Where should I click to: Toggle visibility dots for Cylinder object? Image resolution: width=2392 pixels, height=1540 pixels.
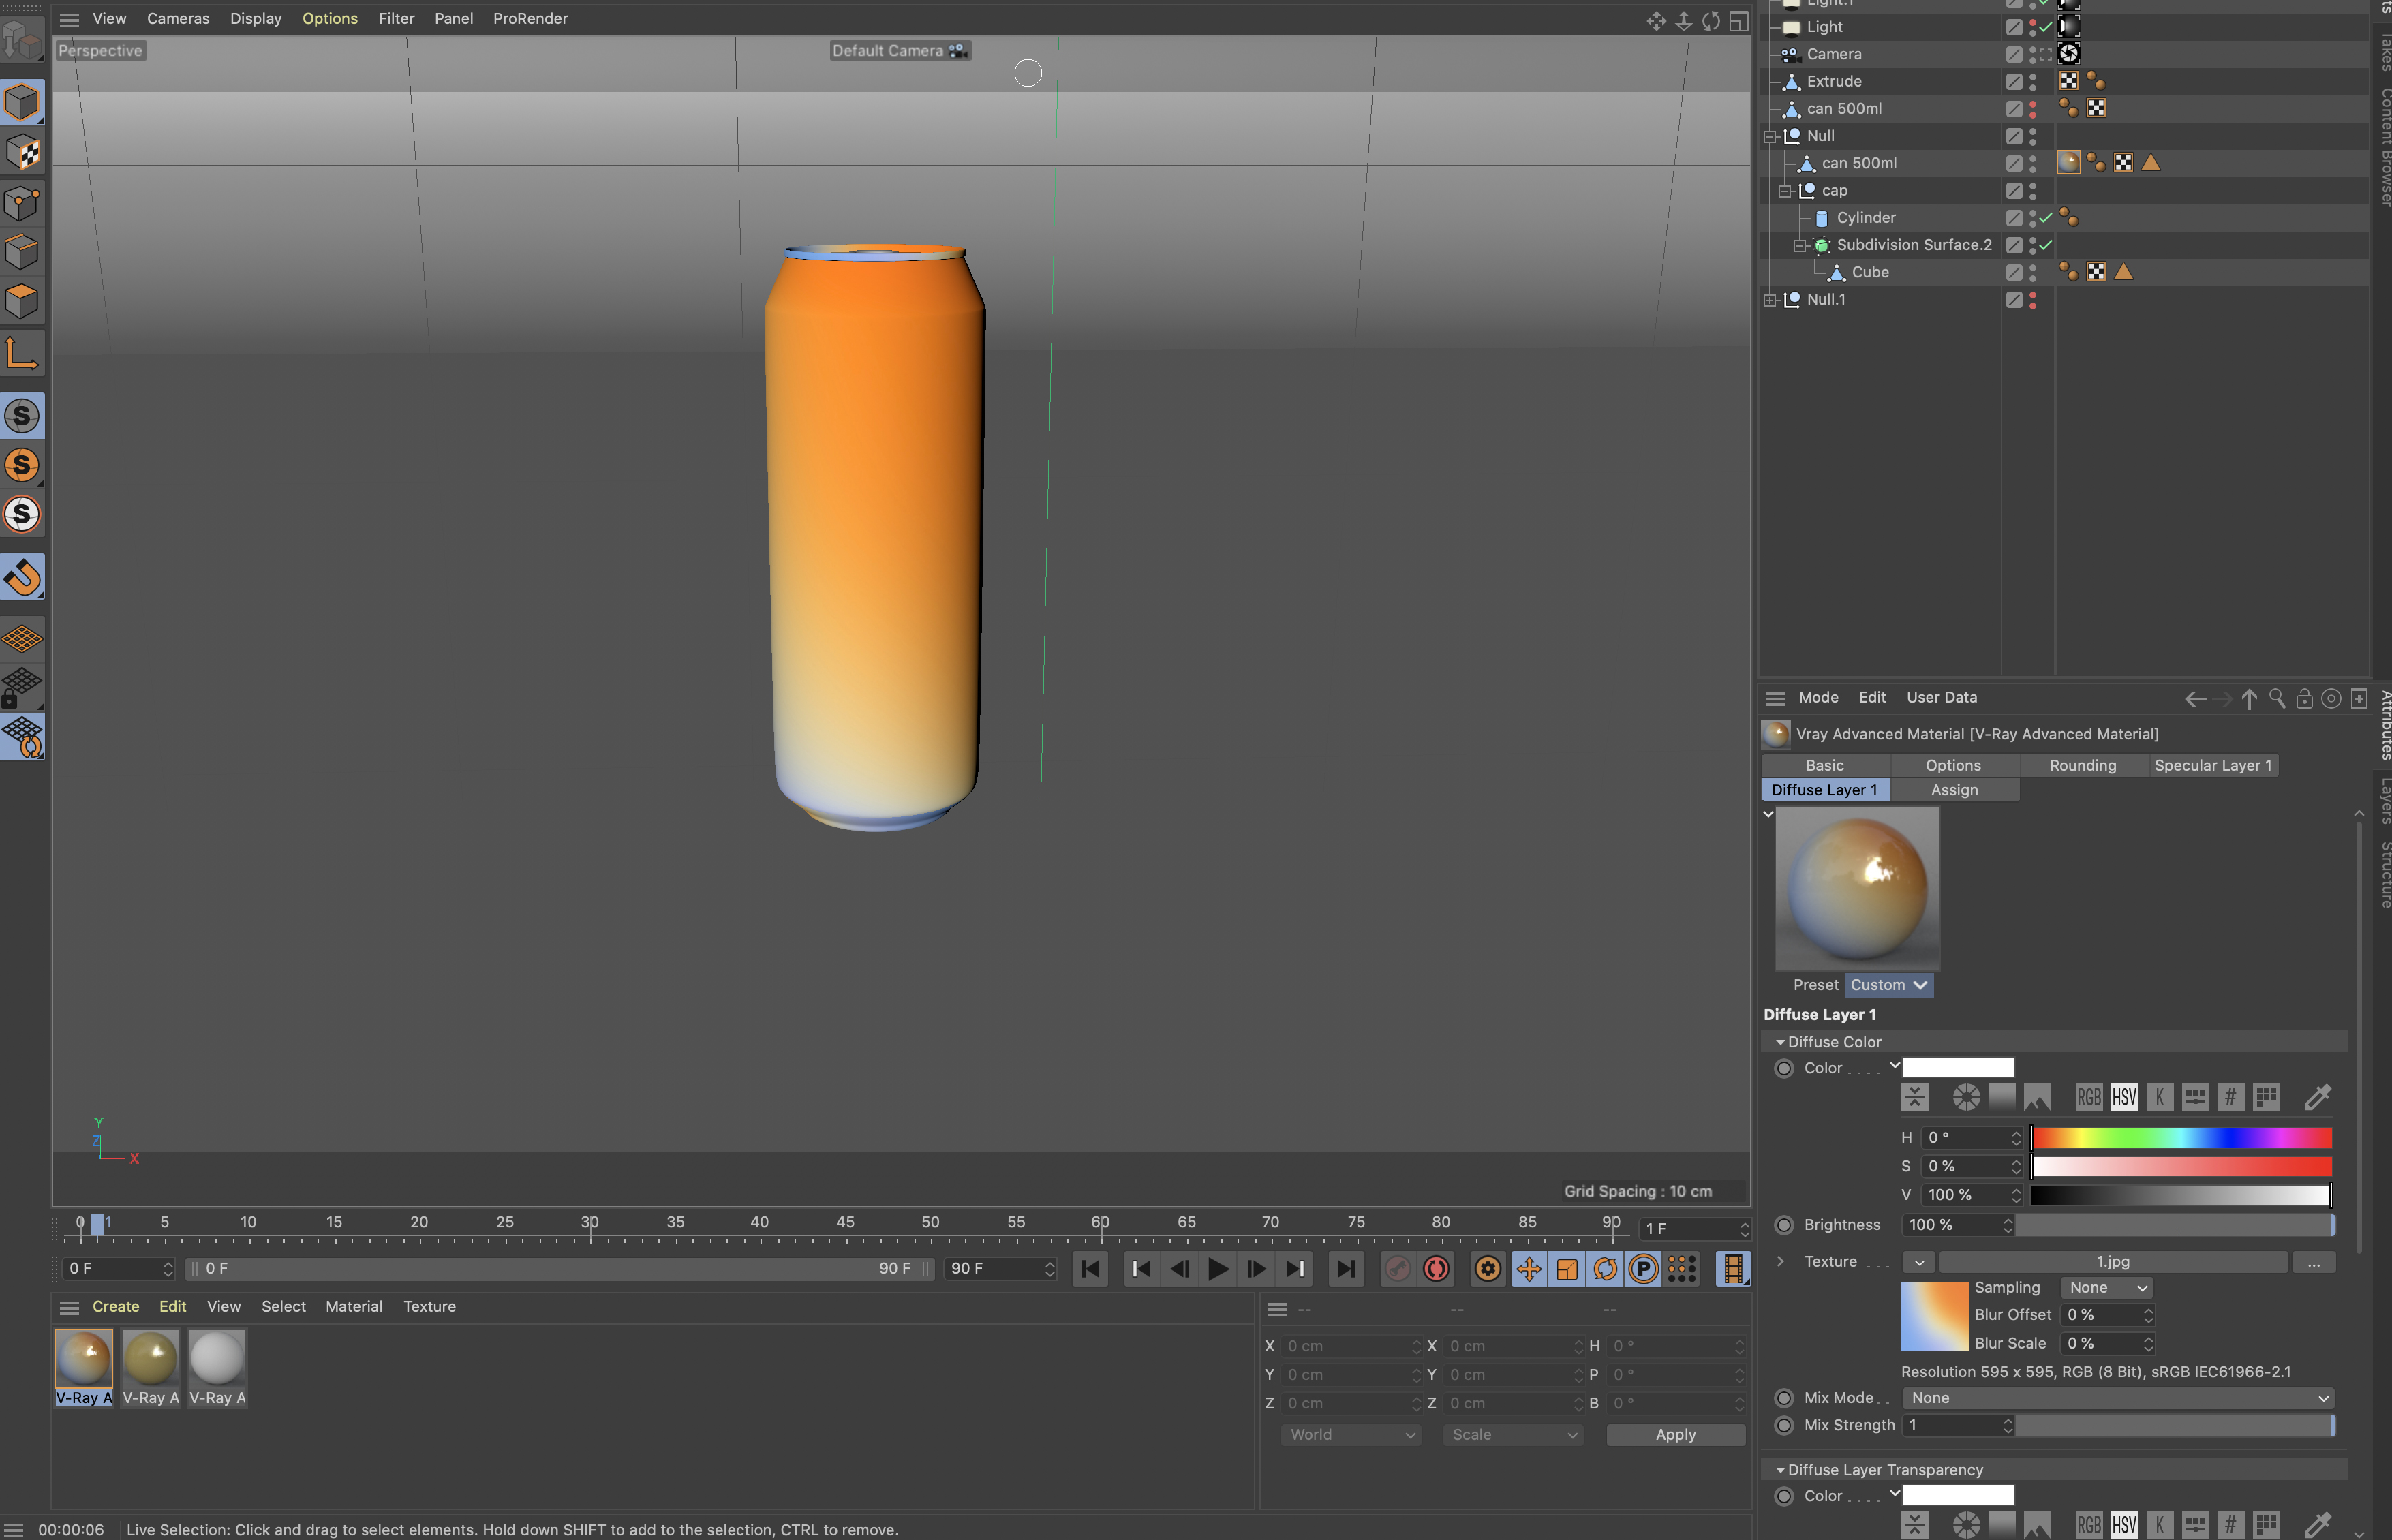(2033, 218)
